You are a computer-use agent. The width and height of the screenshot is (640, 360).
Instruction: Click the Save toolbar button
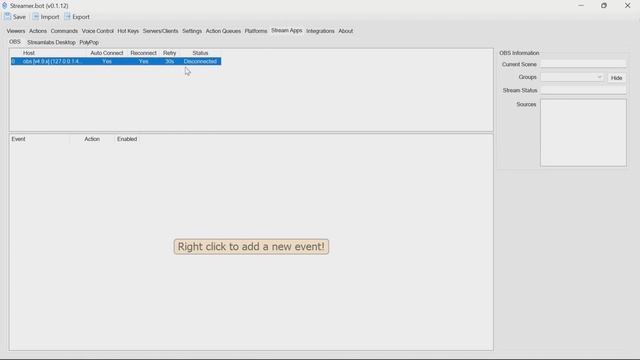click(x=15, y=17)
